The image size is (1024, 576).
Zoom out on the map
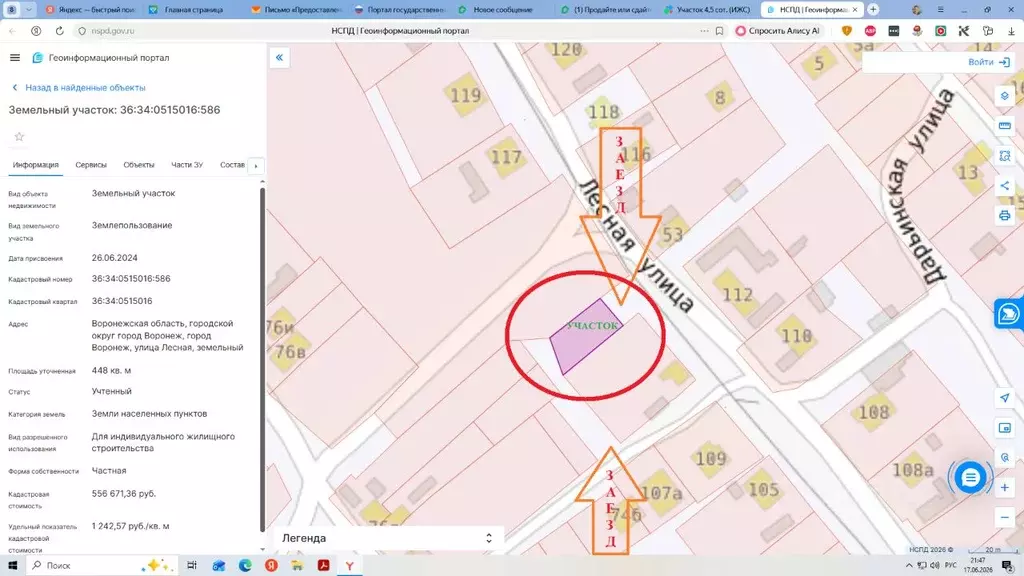[1004, 518]
